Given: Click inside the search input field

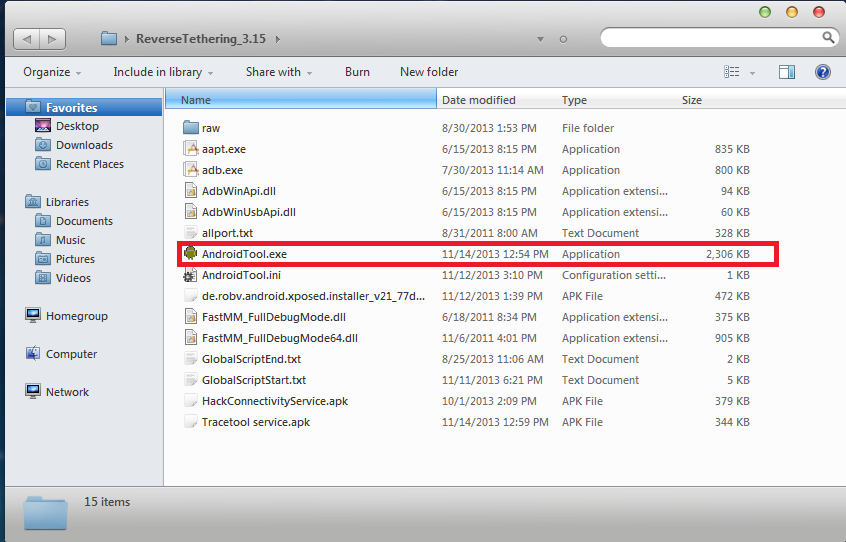Looking at the screenshot, I should pyautogui.click(x=710, y=37).
